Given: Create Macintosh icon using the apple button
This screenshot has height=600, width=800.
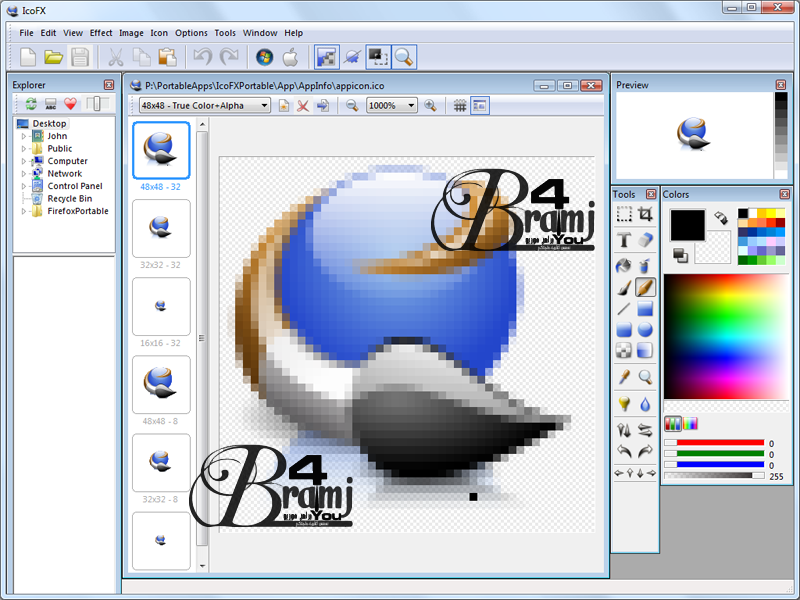Looking at the screenshot, I should point(290,57).
